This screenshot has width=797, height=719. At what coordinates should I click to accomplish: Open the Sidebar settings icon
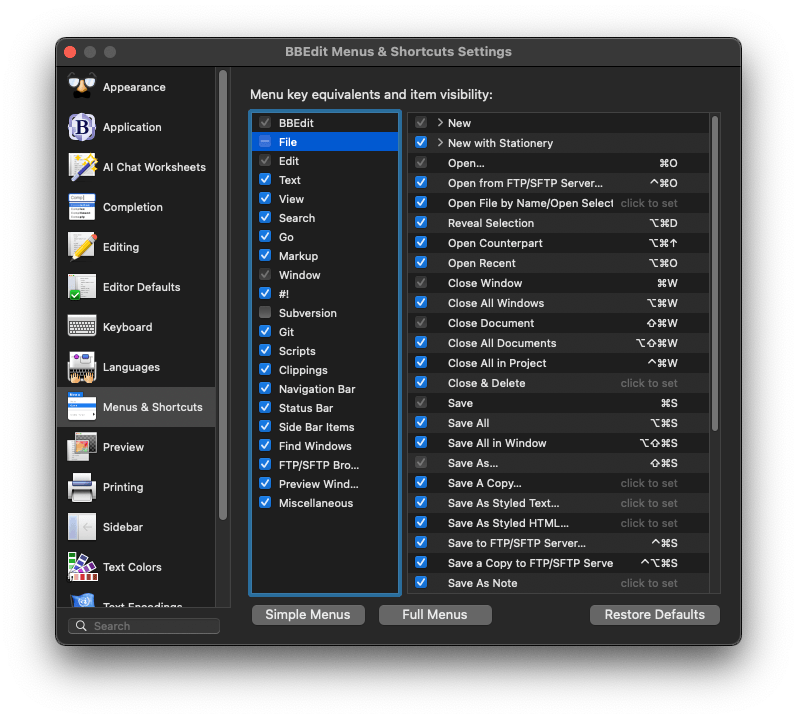pos(82,527)
